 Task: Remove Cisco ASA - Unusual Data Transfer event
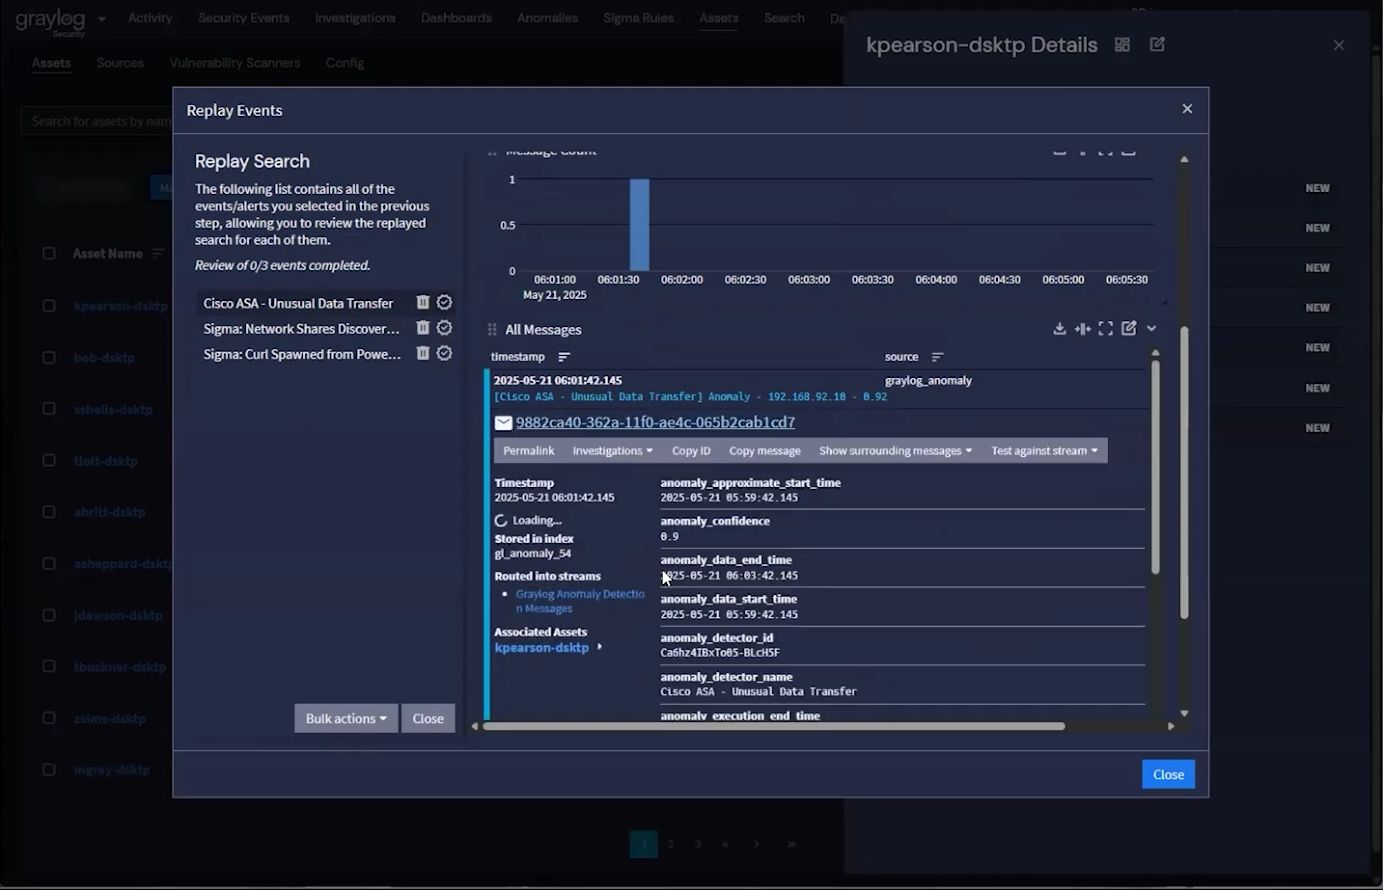(423, 302)
